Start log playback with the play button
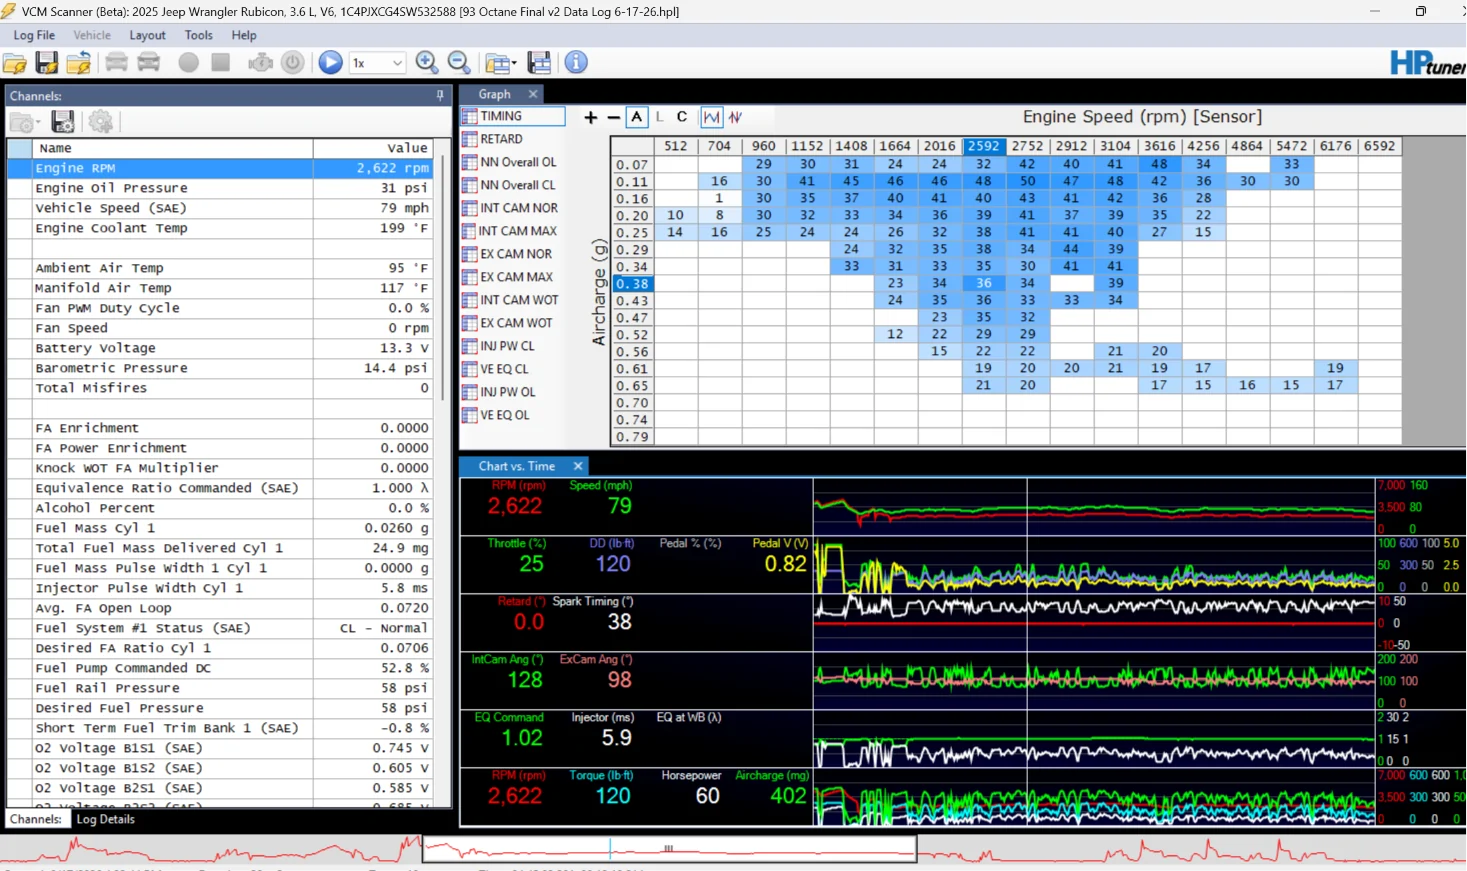The width and height of the screenshot is (1467, 871). 330,62
